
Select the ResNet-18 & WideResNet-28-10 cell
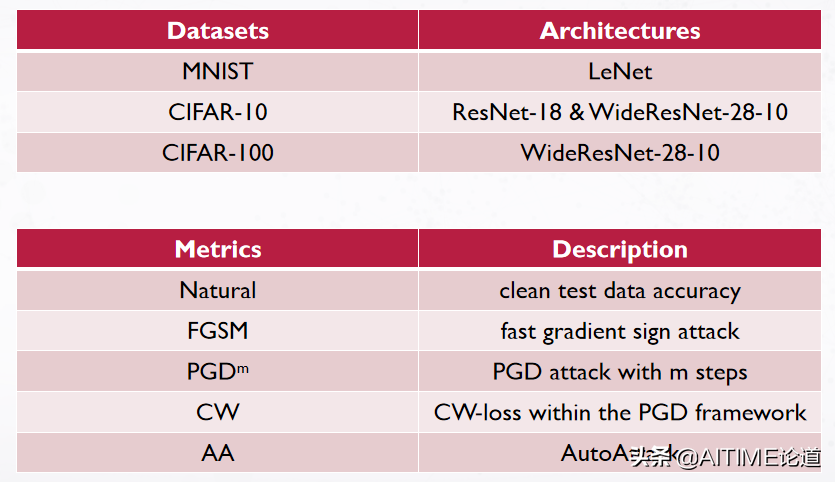pyautogui.click(x=620, y=112)
